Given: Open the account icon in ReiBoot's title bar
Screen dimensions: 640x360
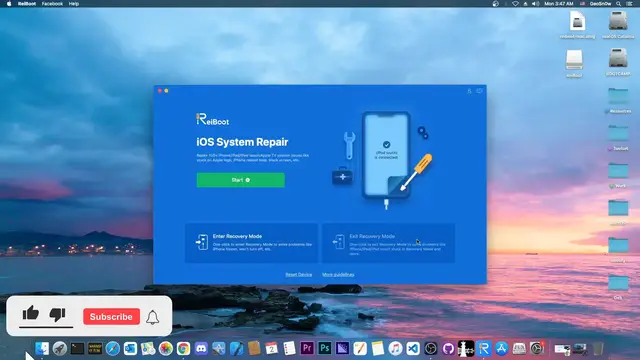Looking at the screenshot, I should tap(469, 91).
